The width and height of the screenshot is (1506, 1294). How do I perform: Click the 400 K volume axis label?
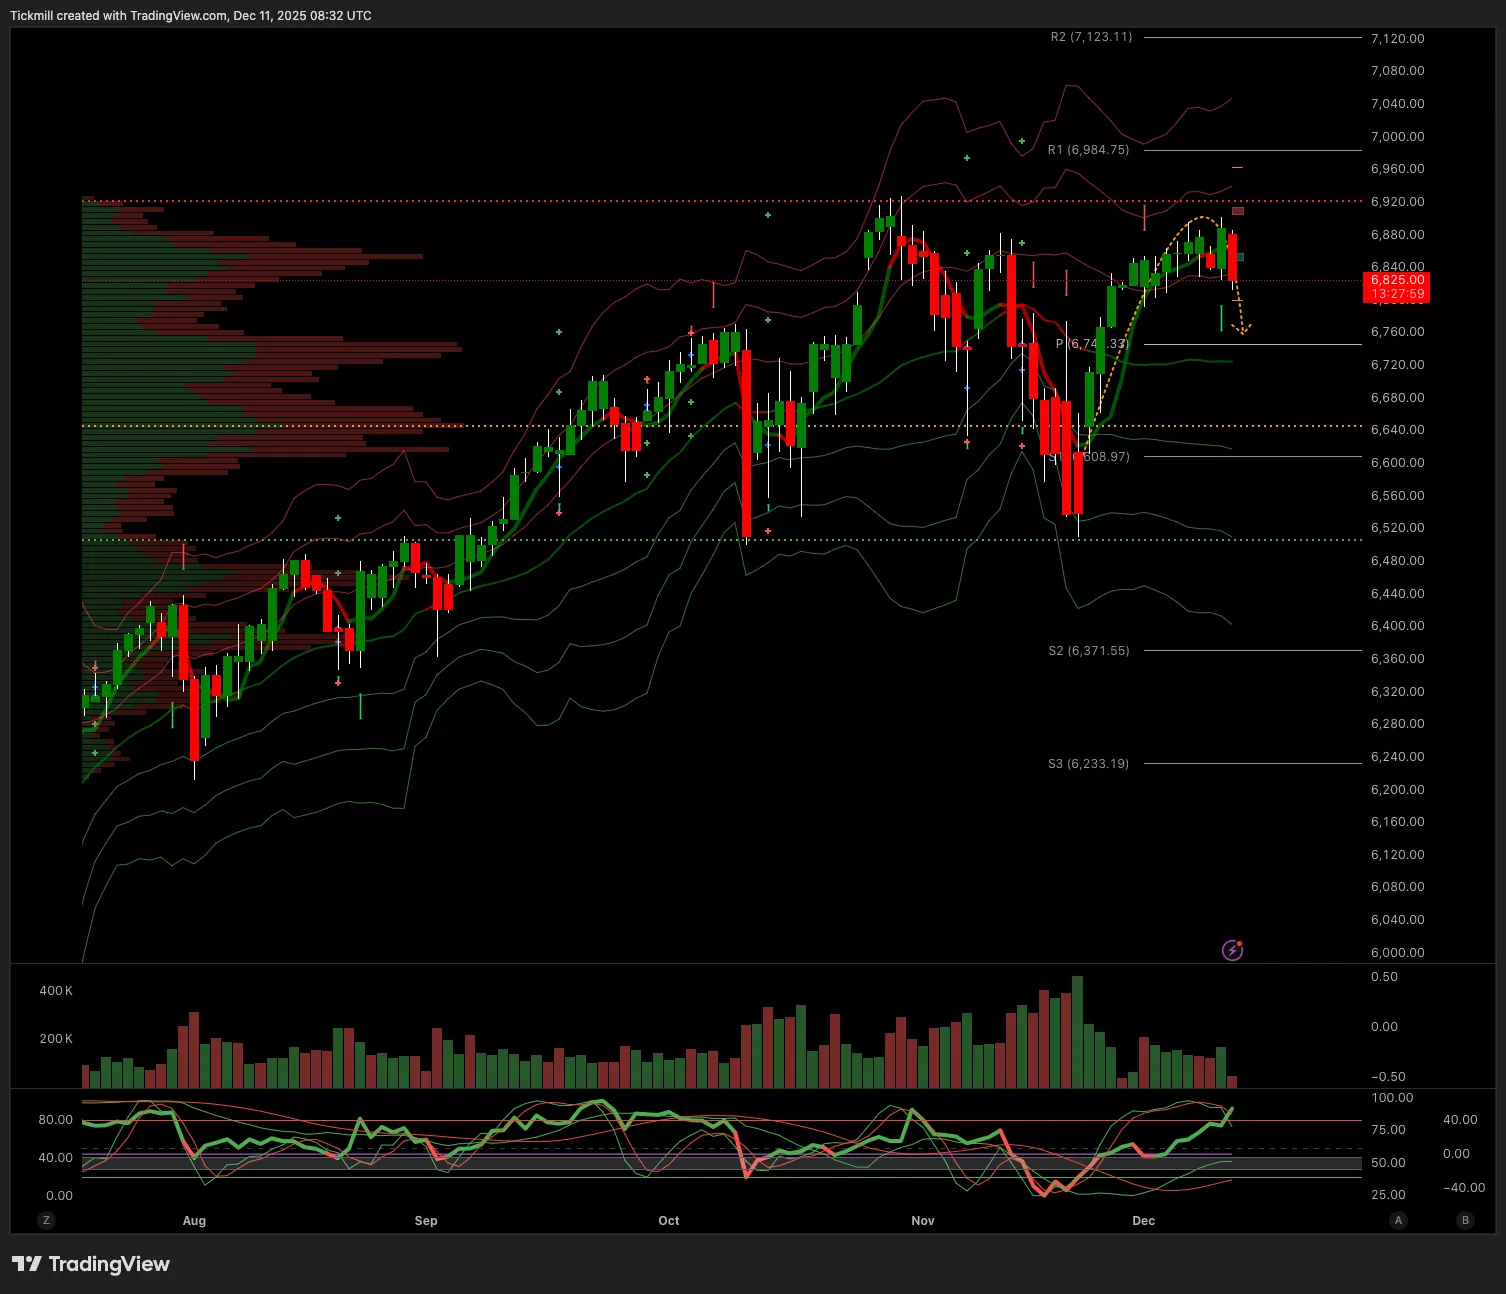pos(56,991)
